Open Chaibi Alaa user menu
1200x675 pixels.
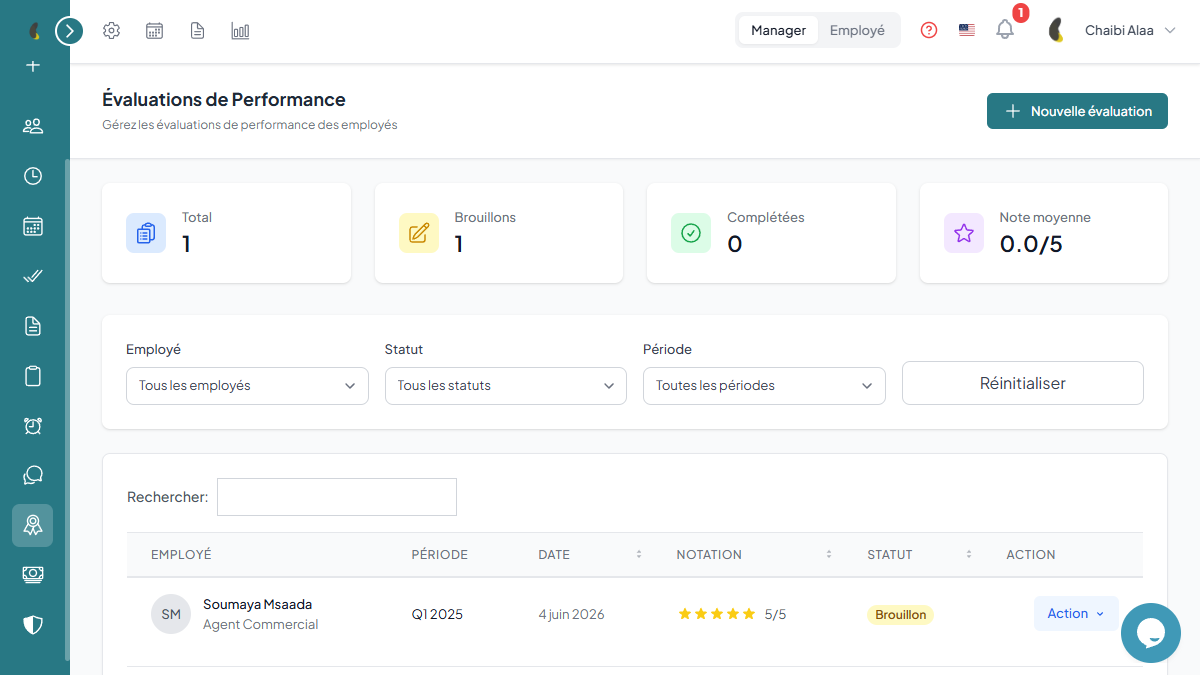(x=1129, y=30)
